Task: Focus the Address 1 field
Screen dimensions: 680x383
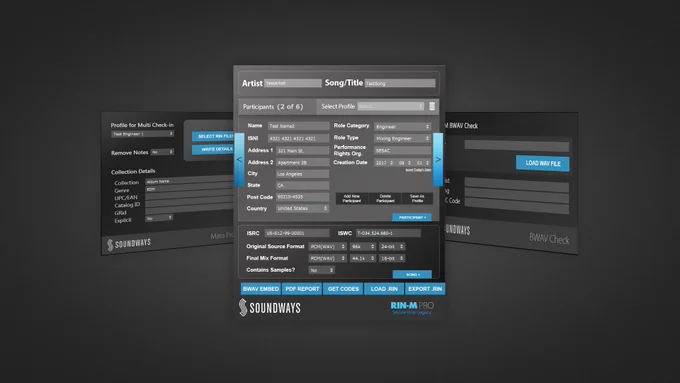Action: coord(302,151)
